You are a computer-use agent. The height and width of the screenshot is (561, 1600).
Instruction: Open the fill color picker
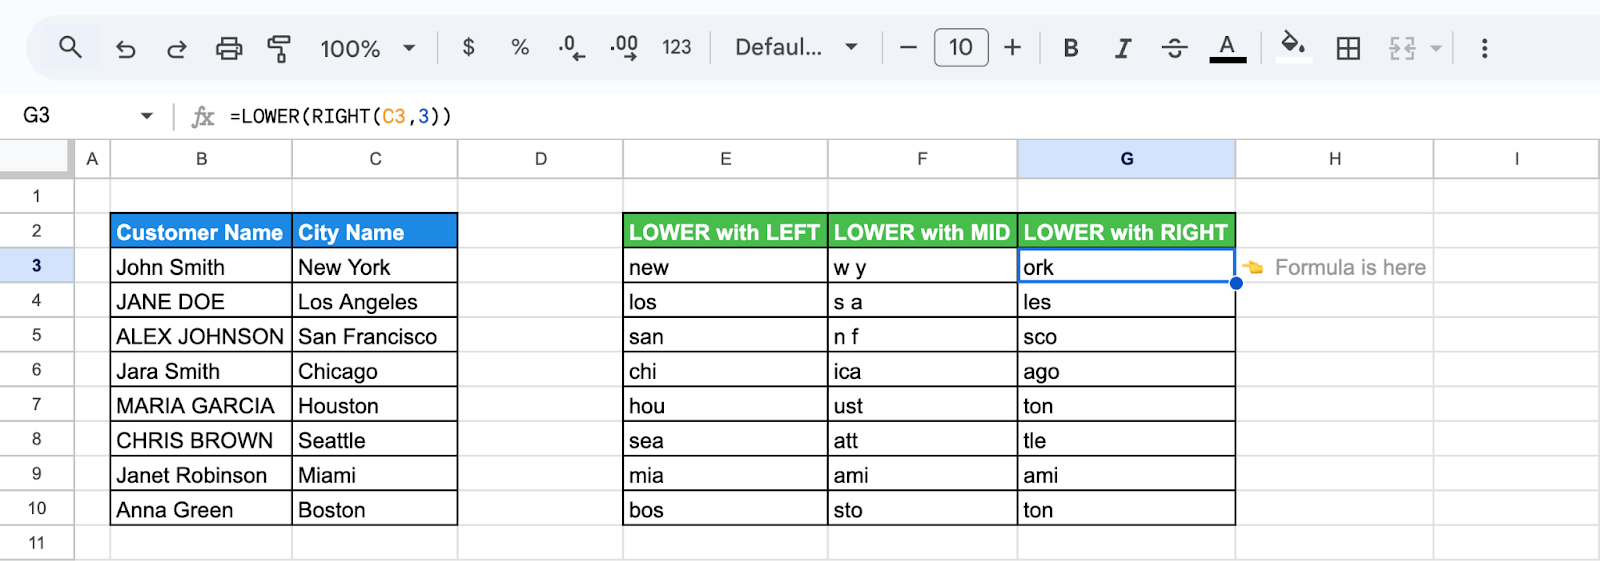pyautogui.click(x=1293, y=47)
